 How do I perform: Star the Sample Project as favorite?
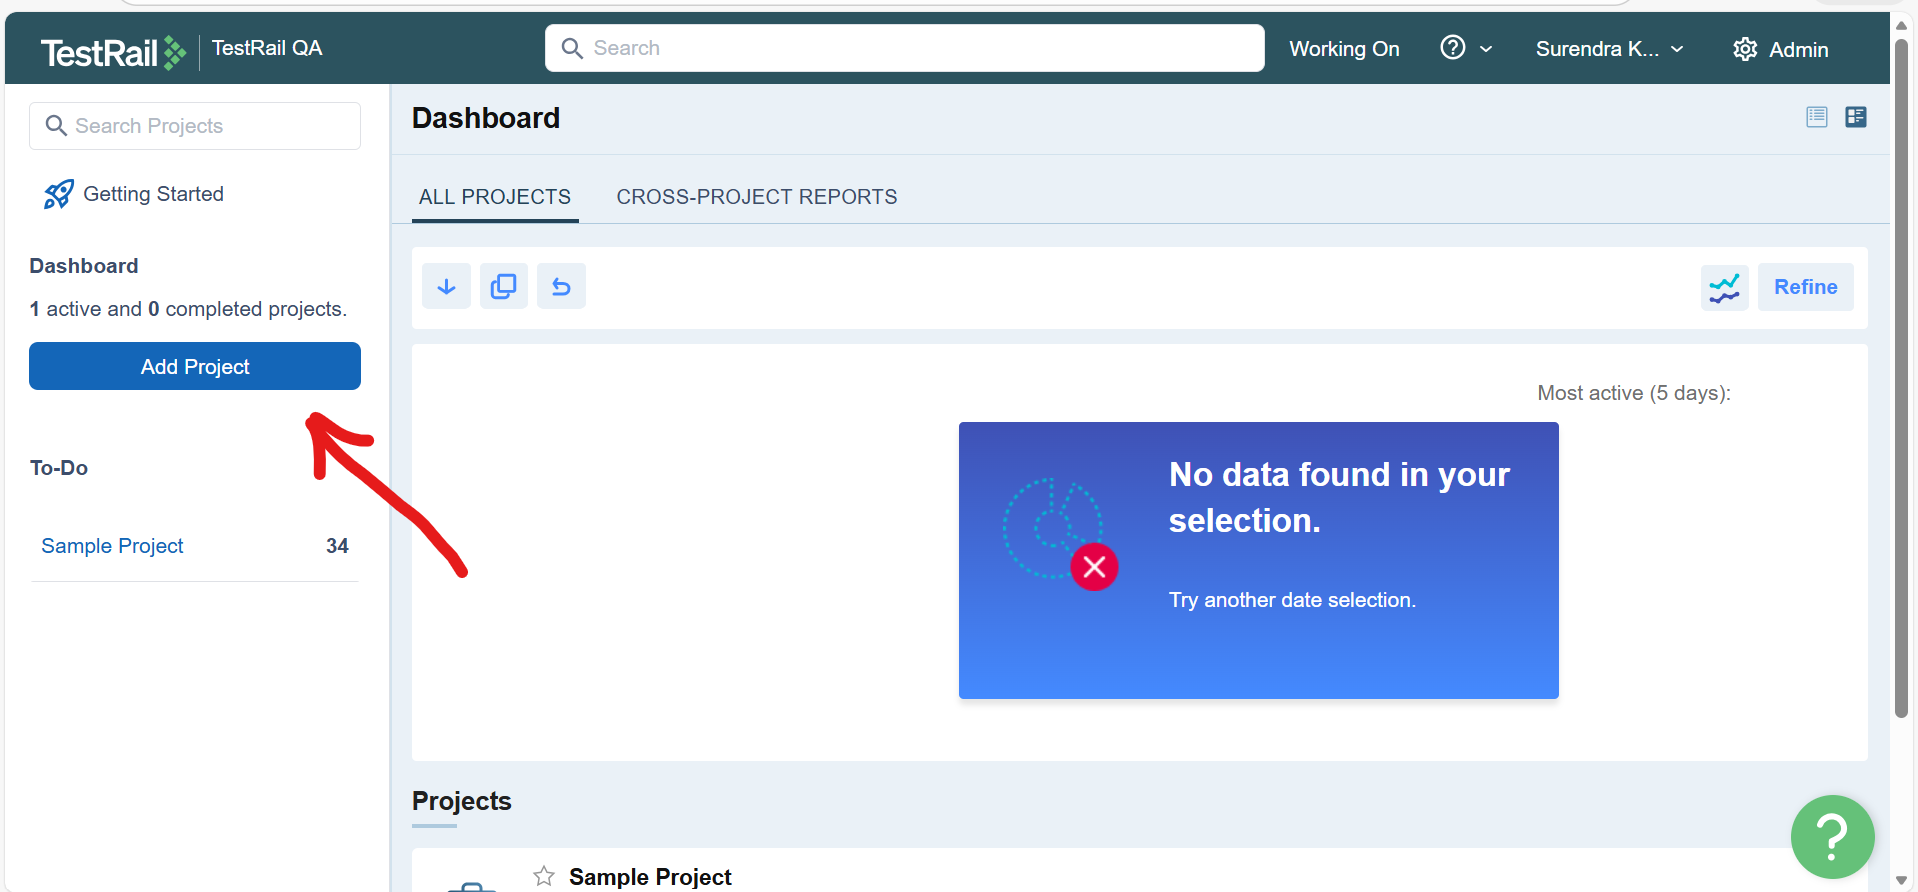[x=544, y=876]
